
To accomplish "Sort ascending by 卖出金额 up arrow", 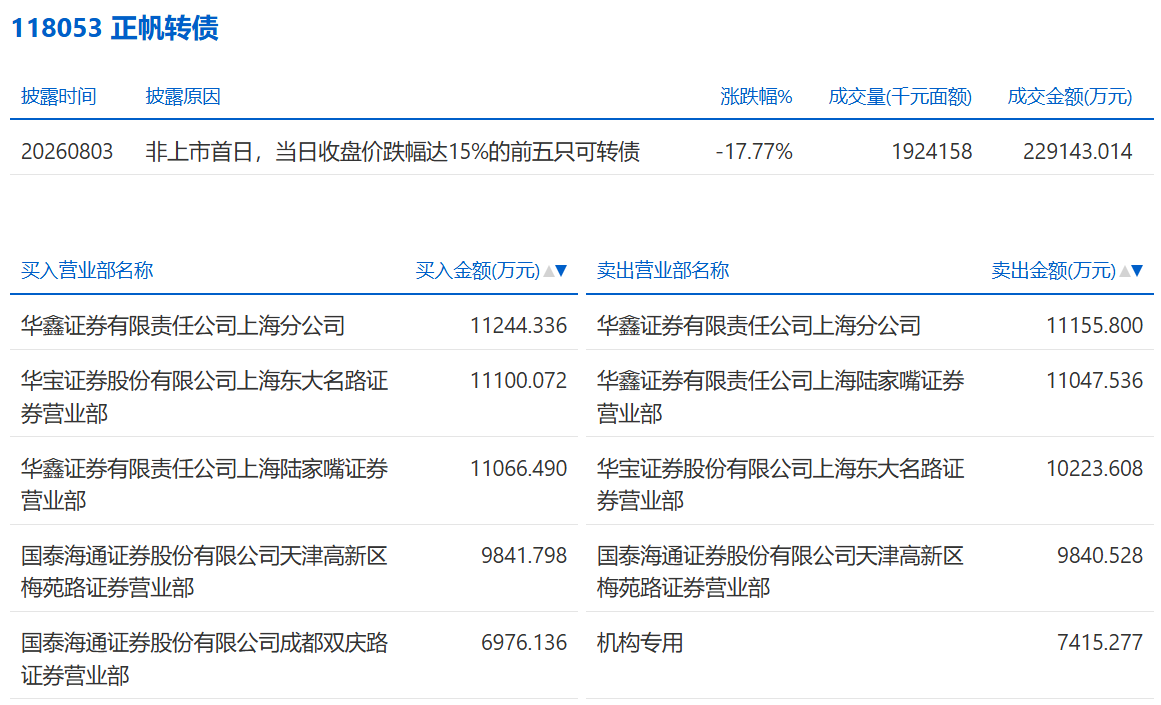I will click(1125, 271).
